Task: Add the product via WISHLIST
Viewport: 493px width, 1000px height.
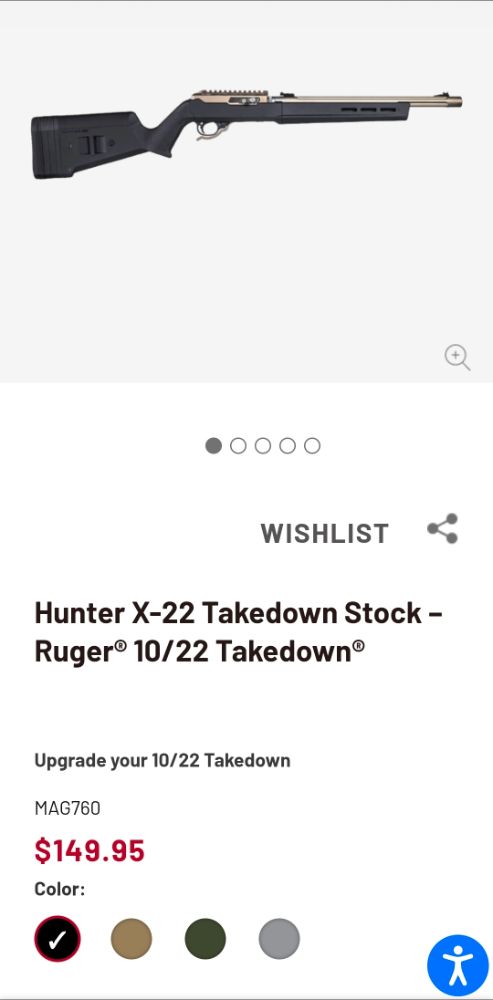Action: 325,533
